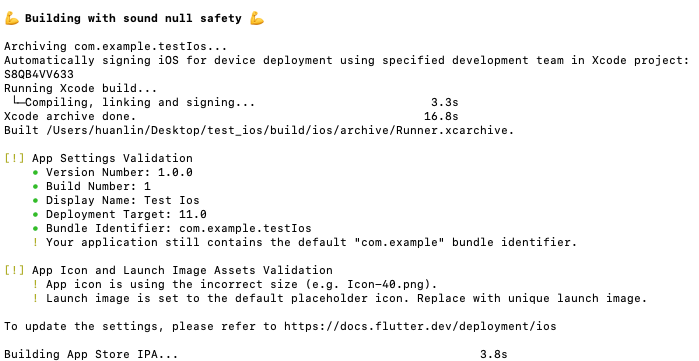Click the left flexed-bicep emoji
699x361 pixels.
click(12, 18)
